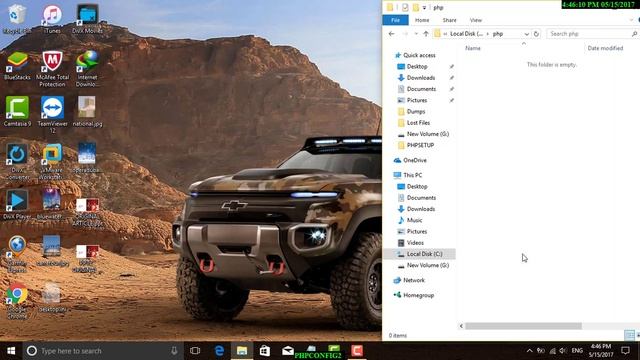Refresh the php folder view

point(536,34)
